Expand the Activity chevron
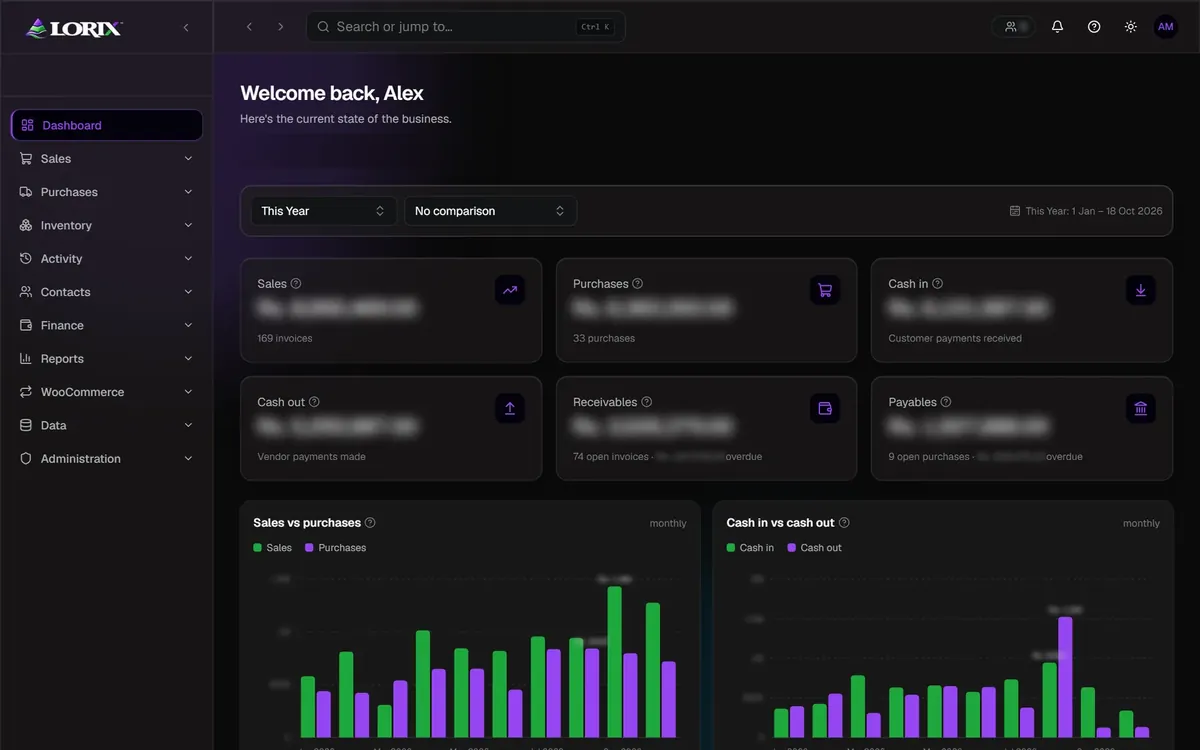1200x750 pixels. click(188, 259)
